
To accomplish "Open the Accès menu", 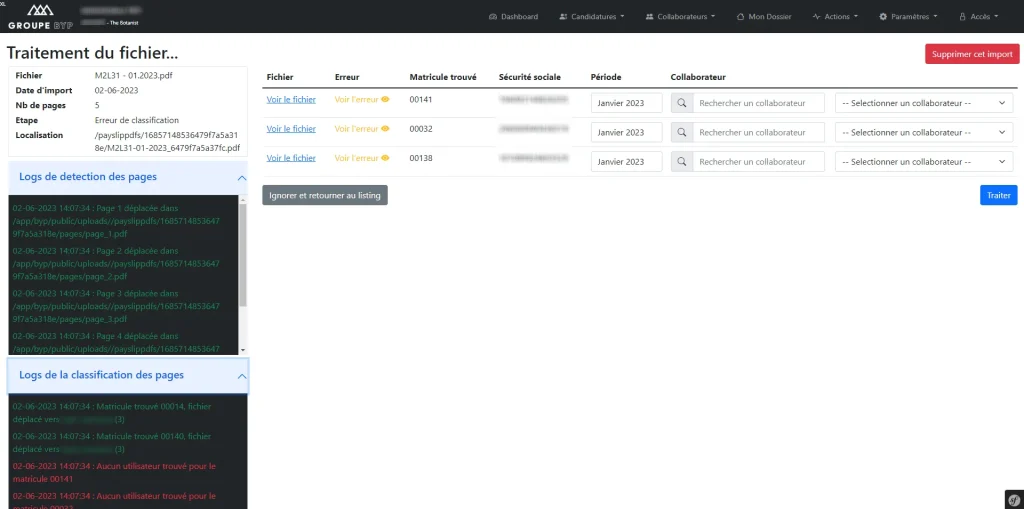I will [978, 16].
